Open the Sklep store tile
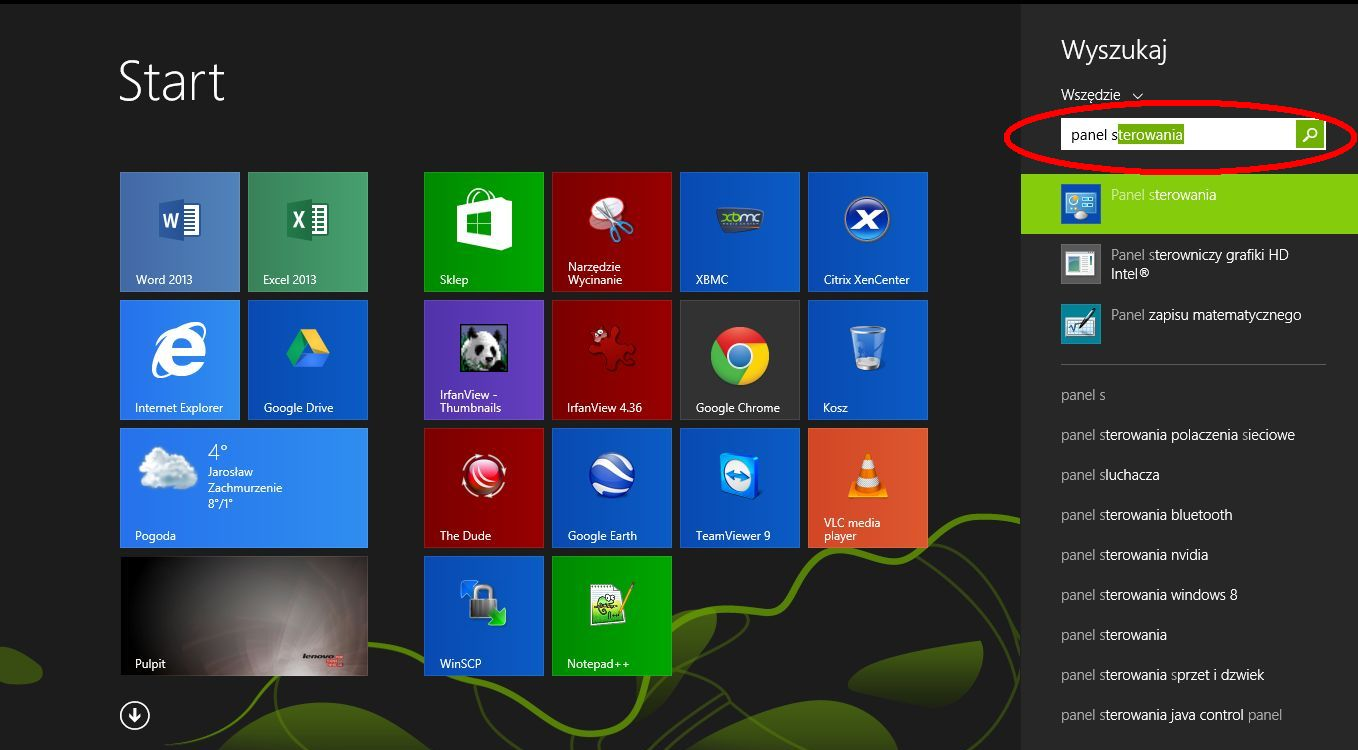 click(x=484, y=232)
